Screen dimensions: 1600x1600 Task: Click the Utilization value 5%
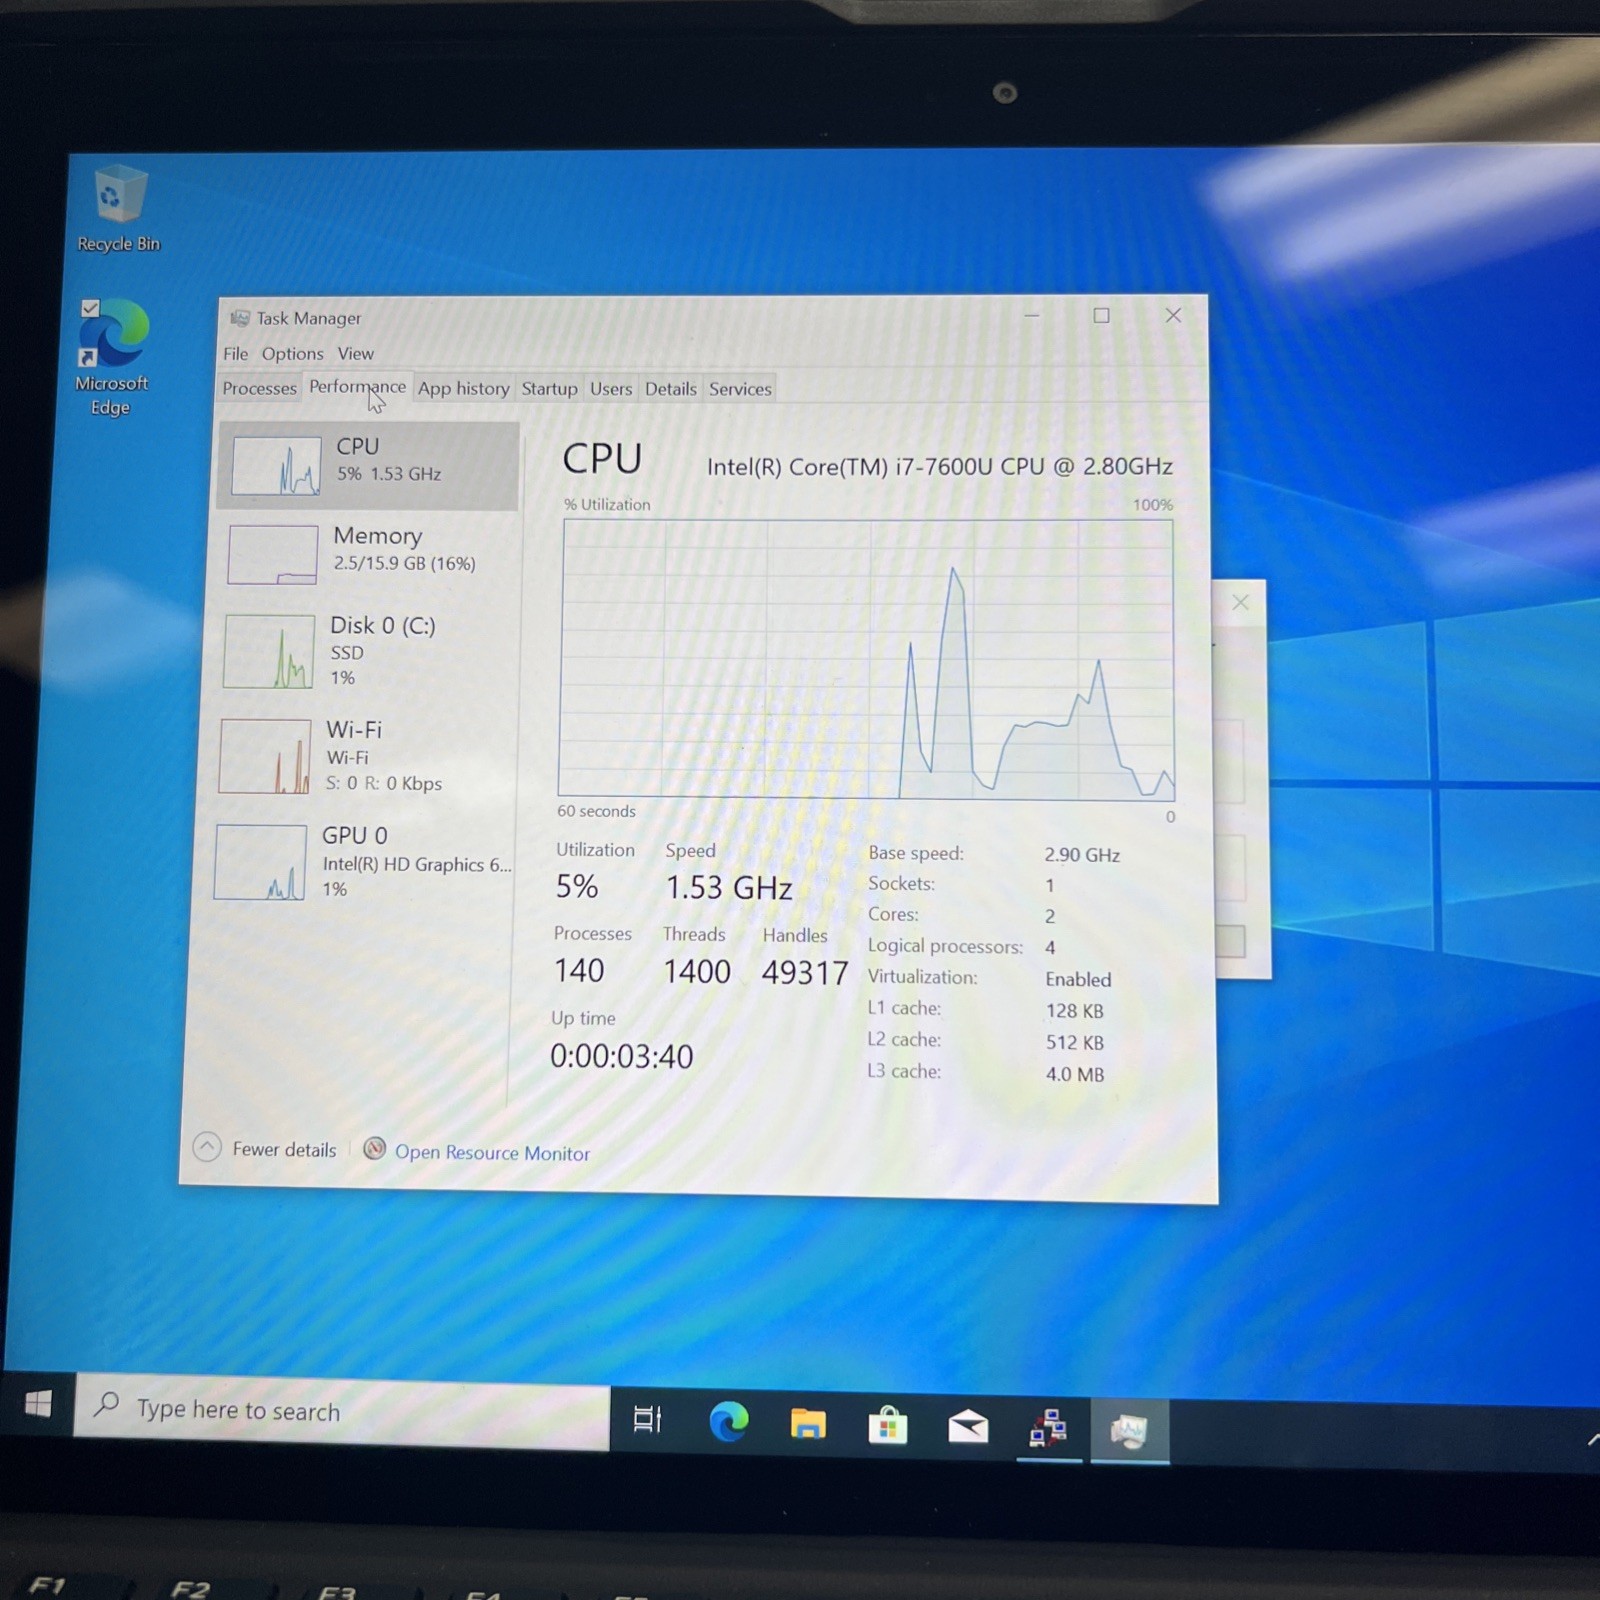point(577,886)
